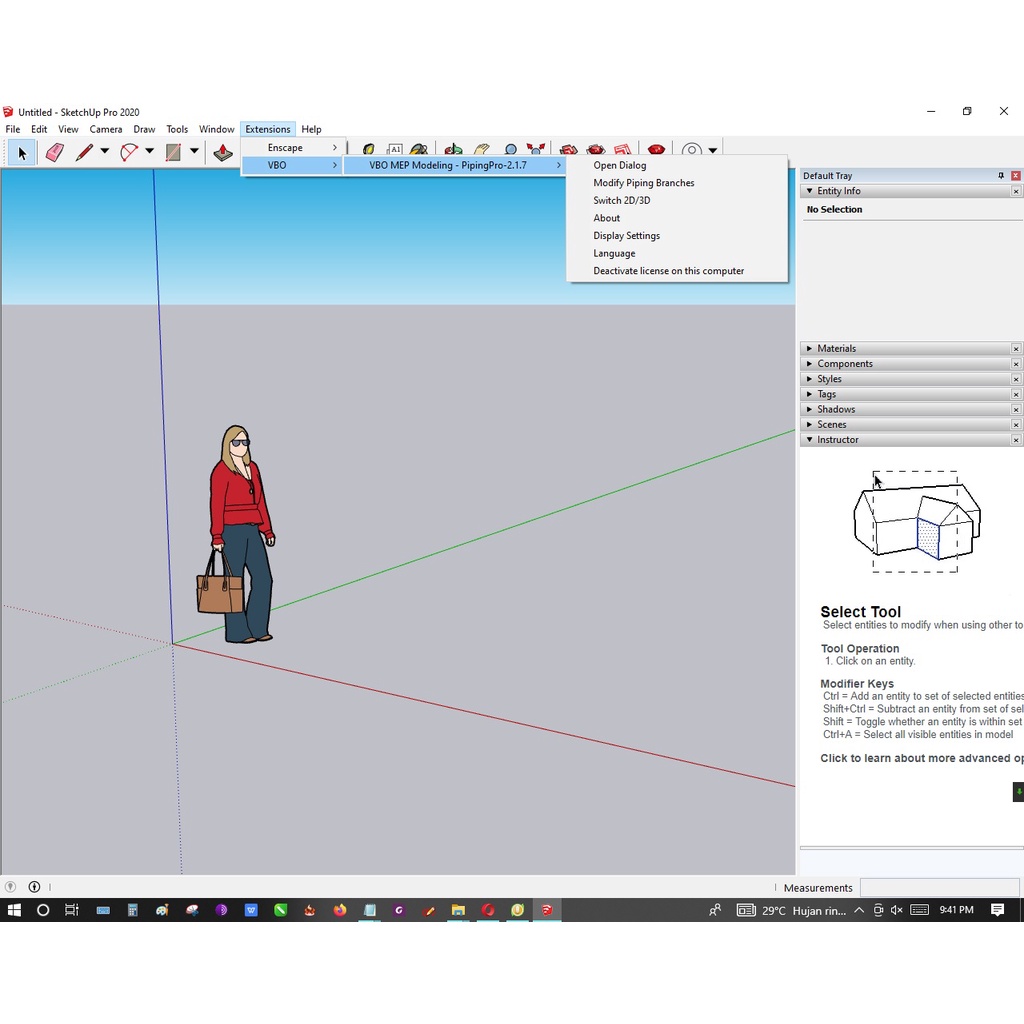Screen dimensions: 1024x1024
Task: Dismiss the Instructor panel with its close box
Action: 1016,439
